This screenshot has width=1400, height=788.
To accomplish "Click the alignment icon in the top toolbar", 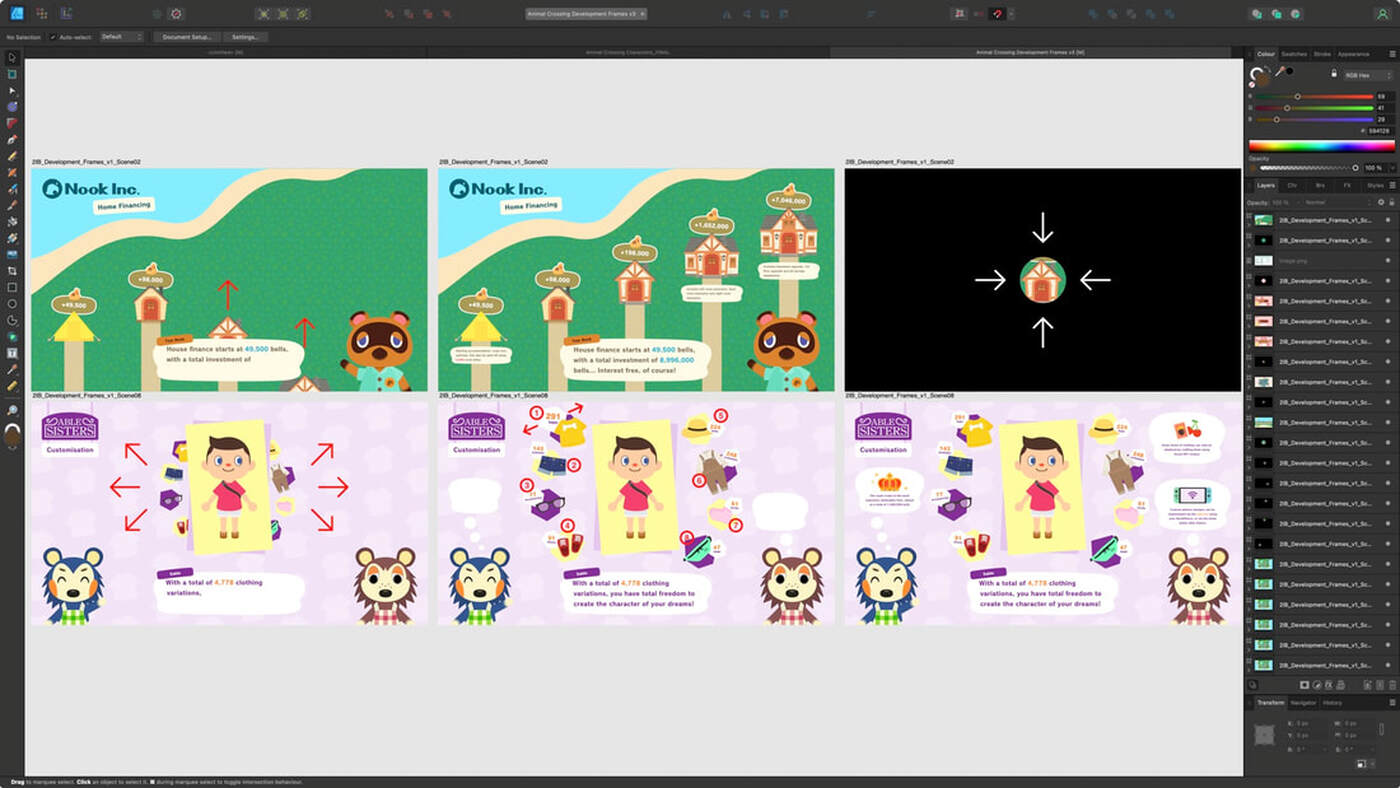I will [x=870, y=14].
